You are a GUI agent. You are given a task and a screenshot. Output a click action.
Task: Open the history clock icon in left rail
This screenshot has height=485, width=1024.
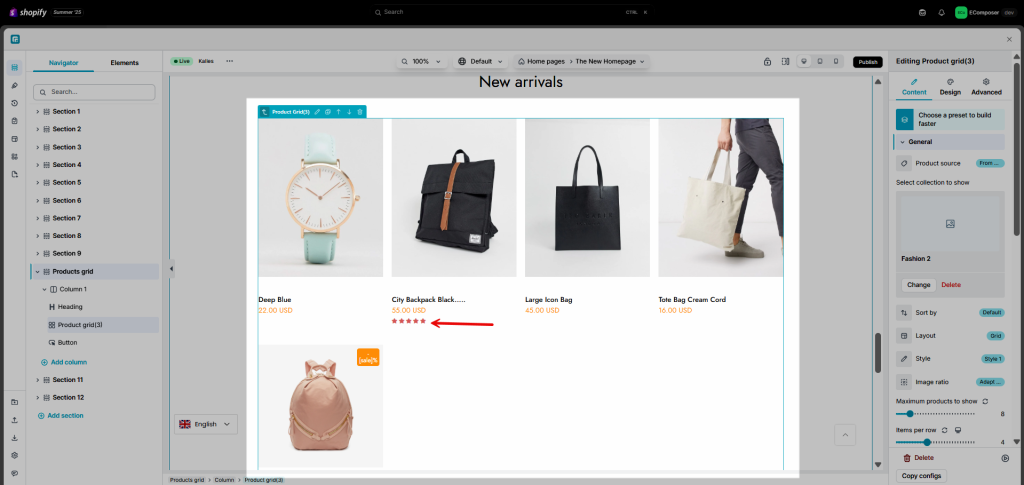(14, 103)
